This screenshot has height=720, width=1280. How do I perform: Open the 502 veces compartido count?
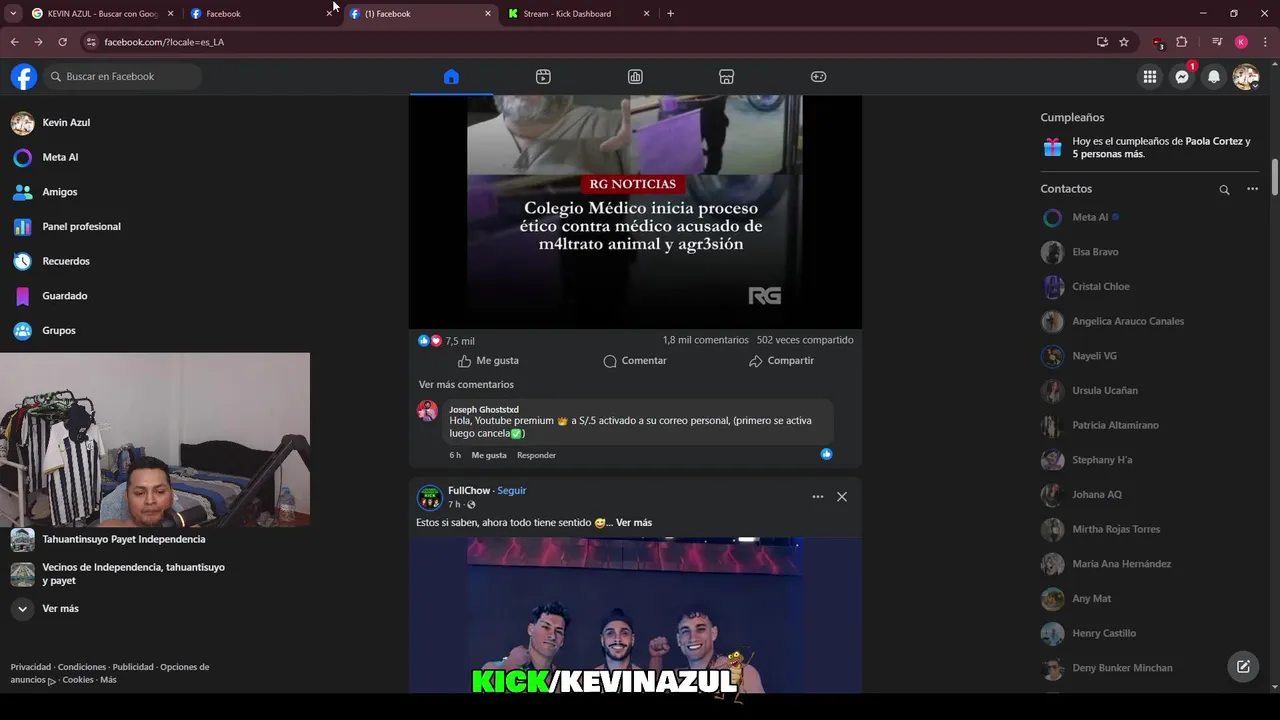coord(805,340)
